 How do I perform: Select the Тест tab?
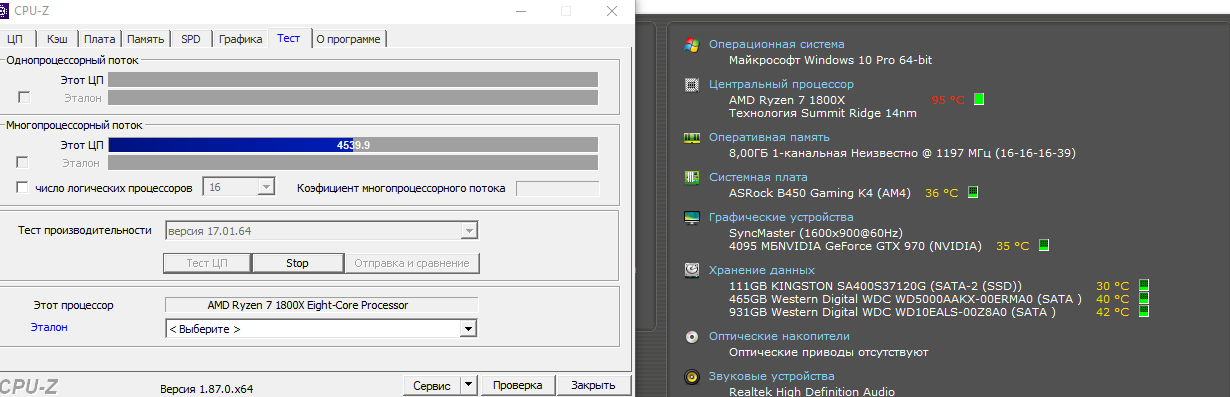[x=288, y=38]
